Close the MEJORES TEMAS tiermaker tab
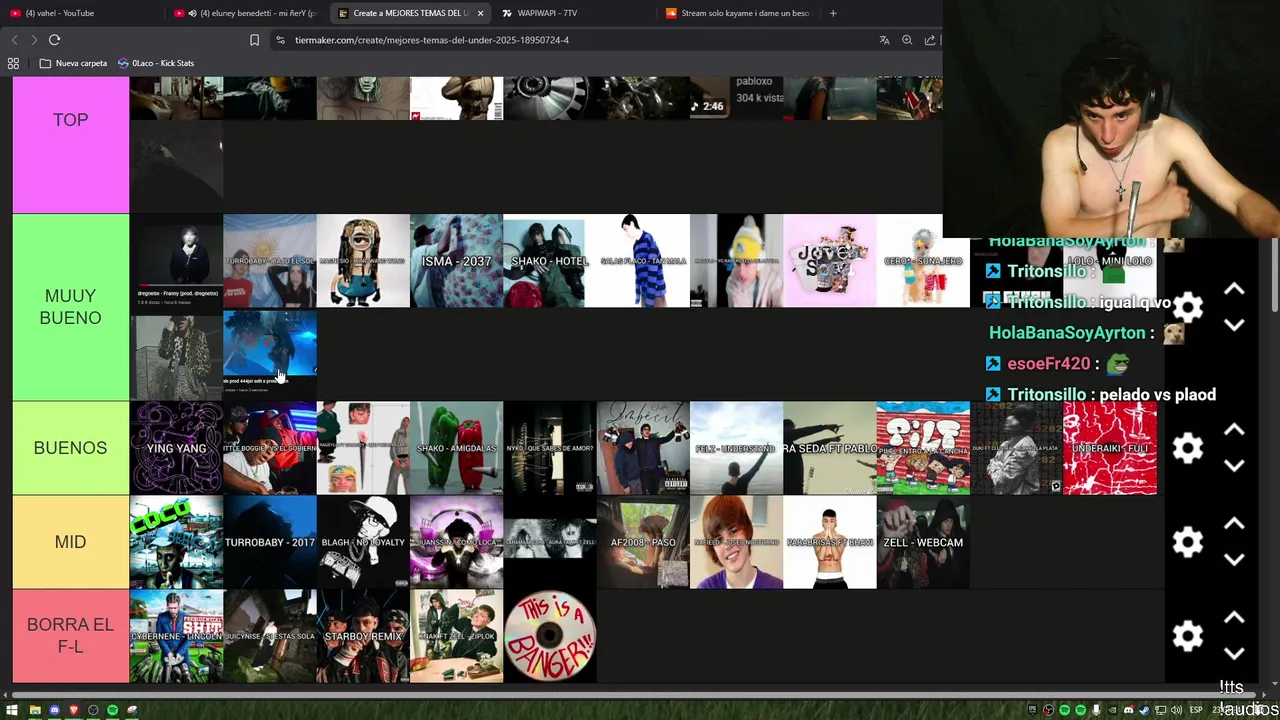Screen dimensions: 1280x720 (480, 13)
